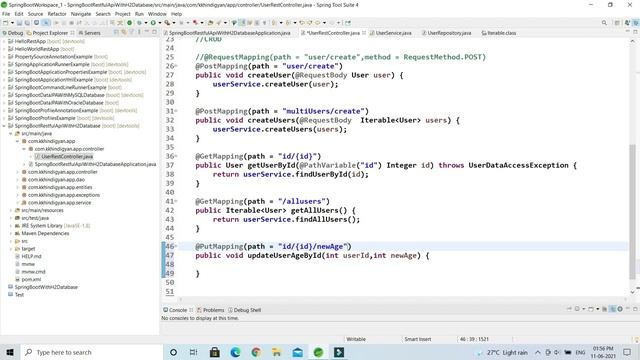640x360 pixels.
Task: Switch to UserService.java editor tab
Action: coord(391,33)
